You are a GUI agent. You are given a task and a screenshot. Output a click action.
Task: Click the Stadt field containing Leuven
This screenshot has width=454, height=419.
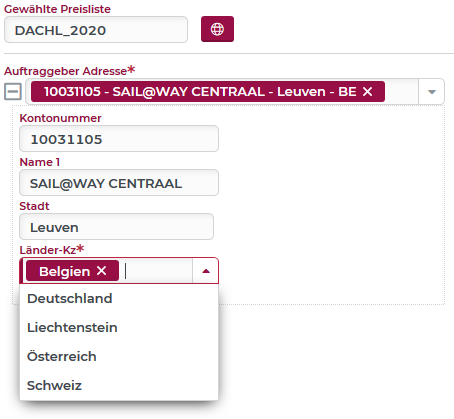pos(116,227)
